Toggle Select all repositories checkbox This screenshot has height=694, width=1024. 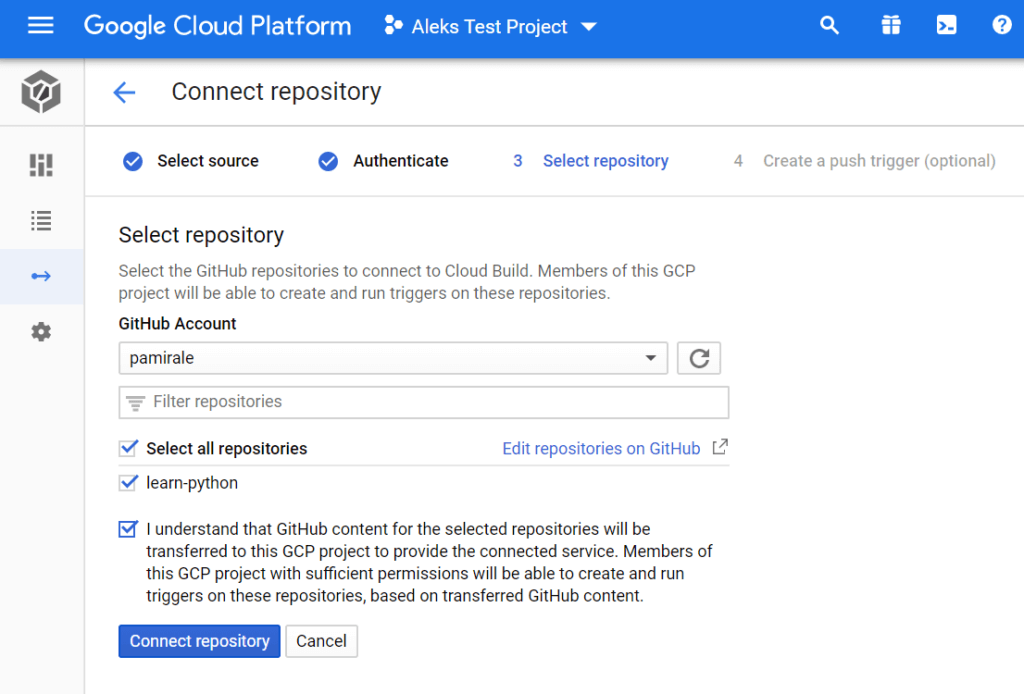pyautogui.click(x=128, y=448)
